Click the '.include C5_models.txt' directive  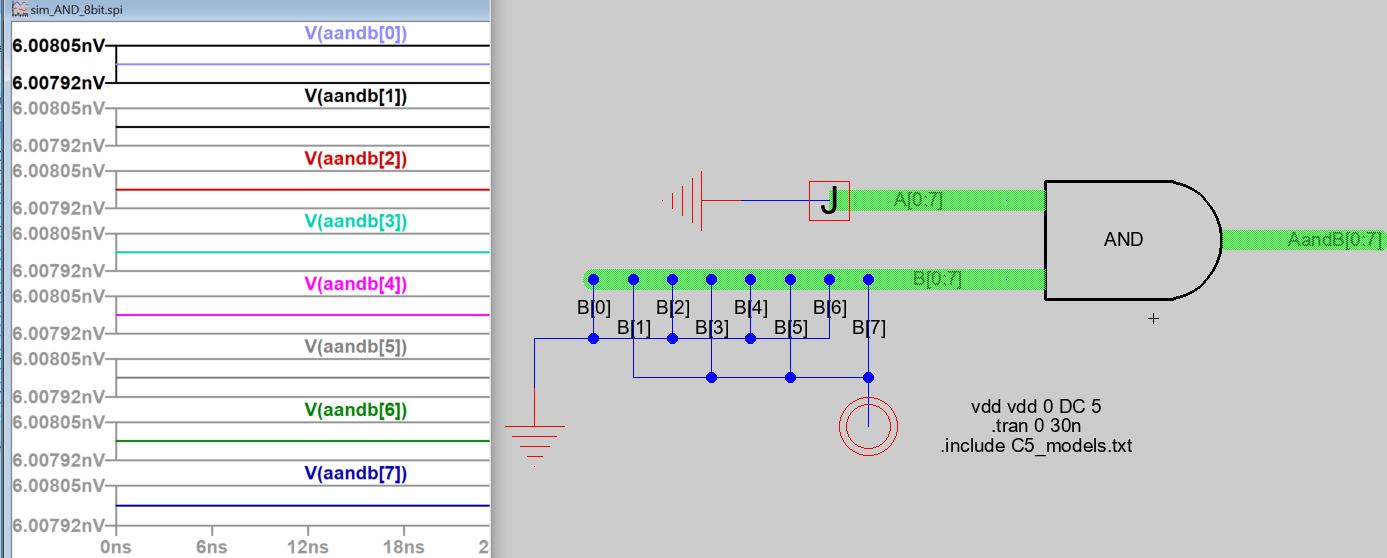coord(1036,446)
